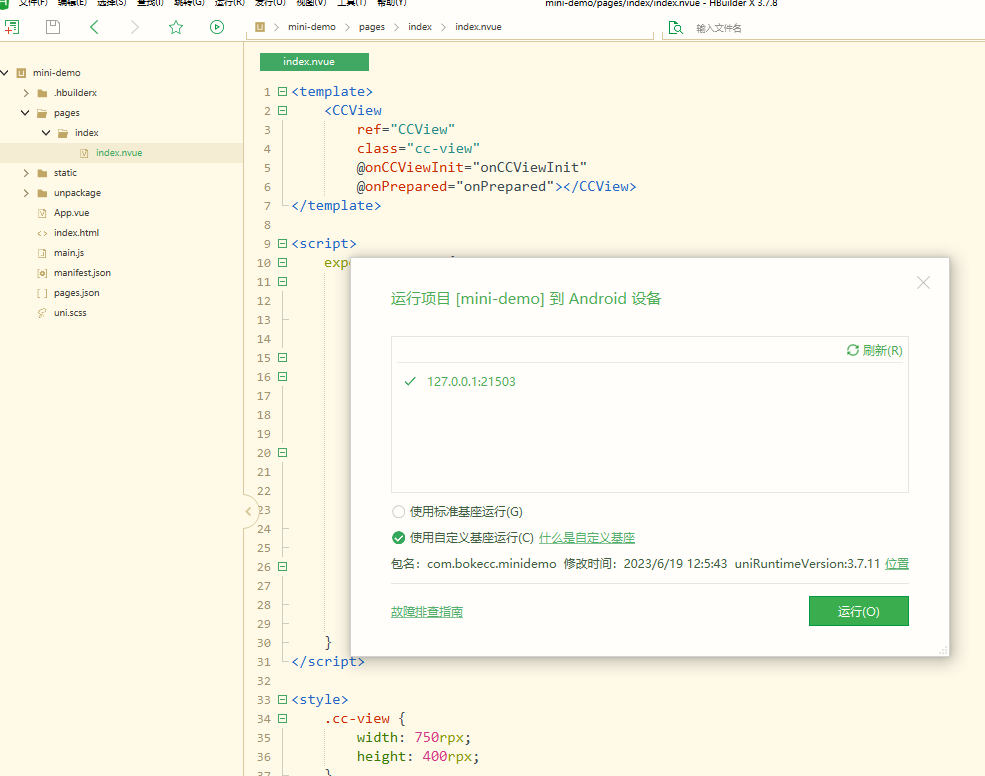Screen dimensions: 985x776
Task: Collapse the pages folder in project tree
Action: [x=26, y=113]
